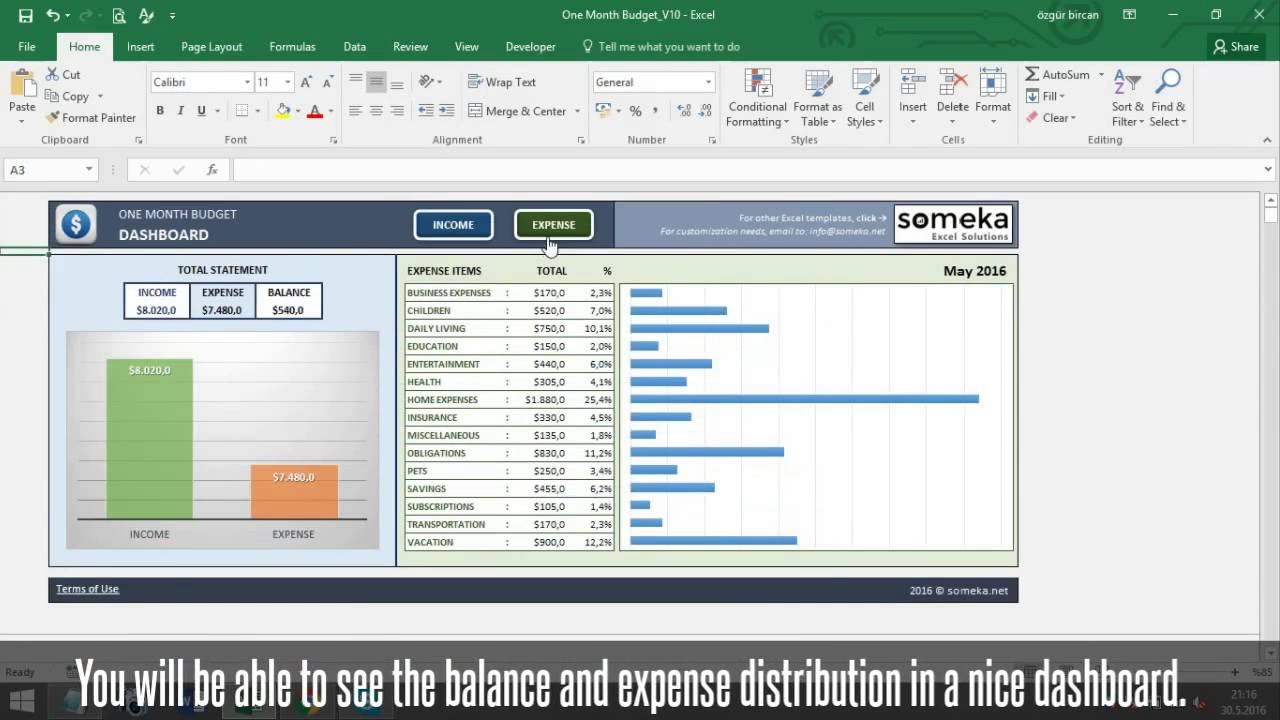Open the font size dropdown

click(x=288, y=82)
